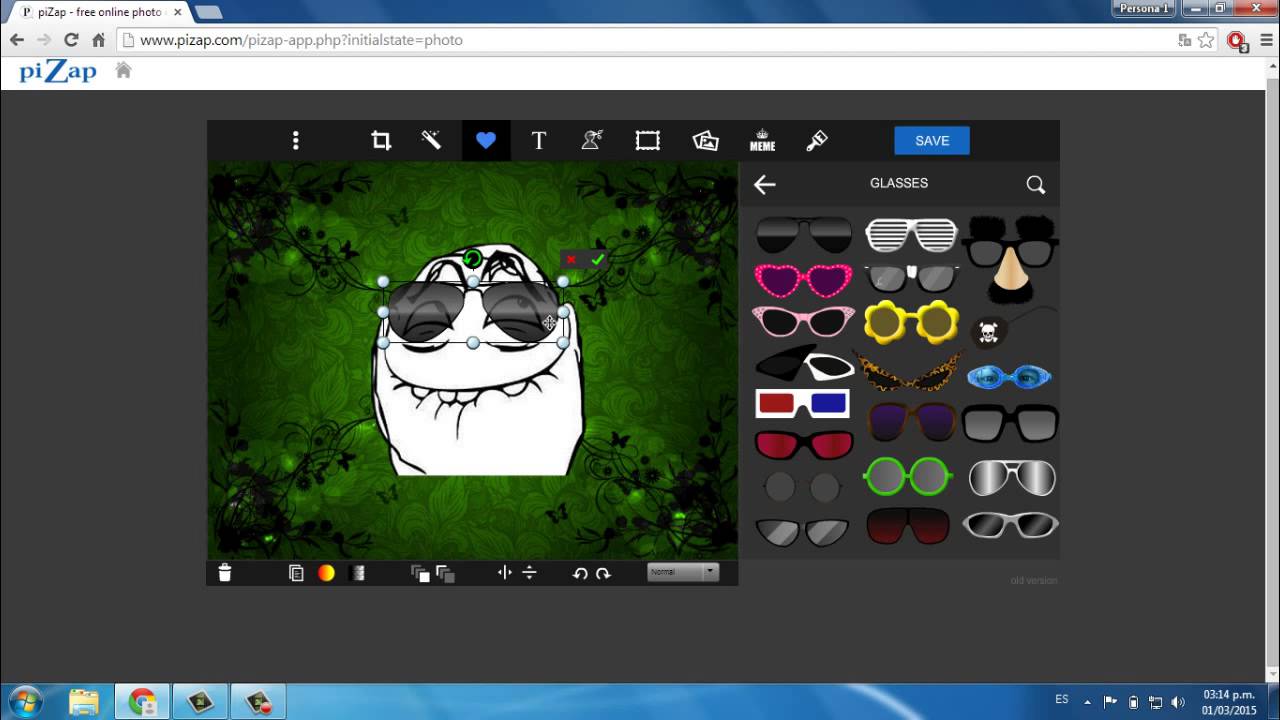Bring sticker to front layer
The height and width of the screenshot is (720, 1280).
tap(420, 573)
